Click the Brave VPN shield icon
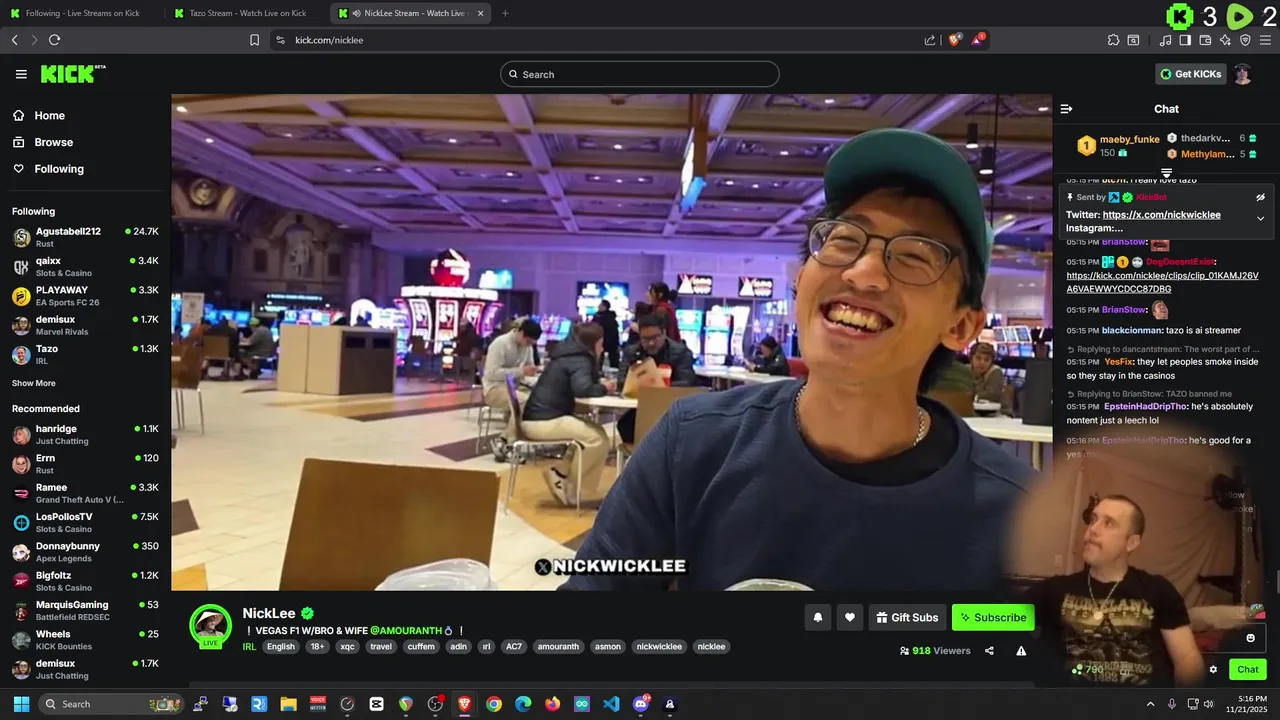1280x720 pixels. (x=1245, y=40)
